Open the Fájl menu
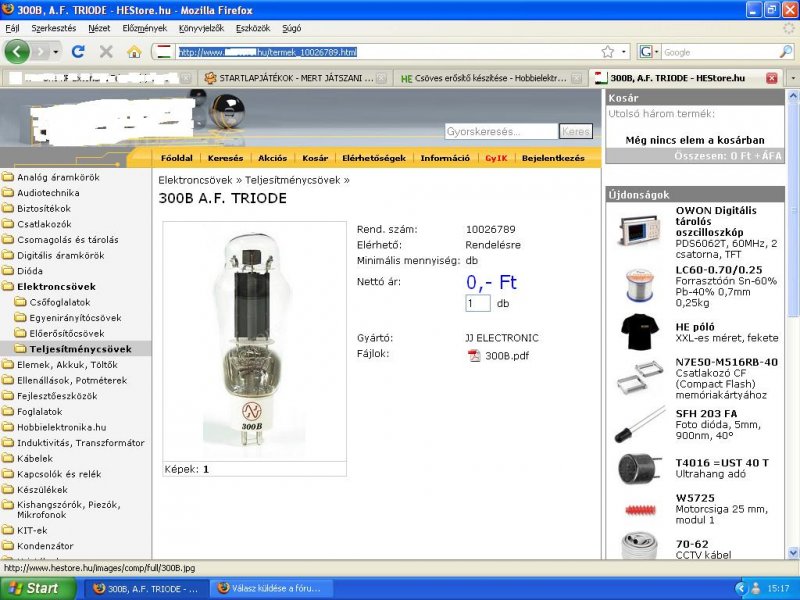Viewport: 800px width, 600px height. click(x=12, y=28)
